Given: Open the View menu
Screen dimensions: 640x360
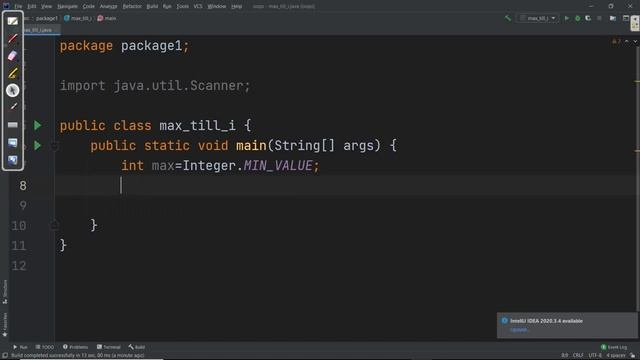Looking at the screenshot, I should pos(47,6).
